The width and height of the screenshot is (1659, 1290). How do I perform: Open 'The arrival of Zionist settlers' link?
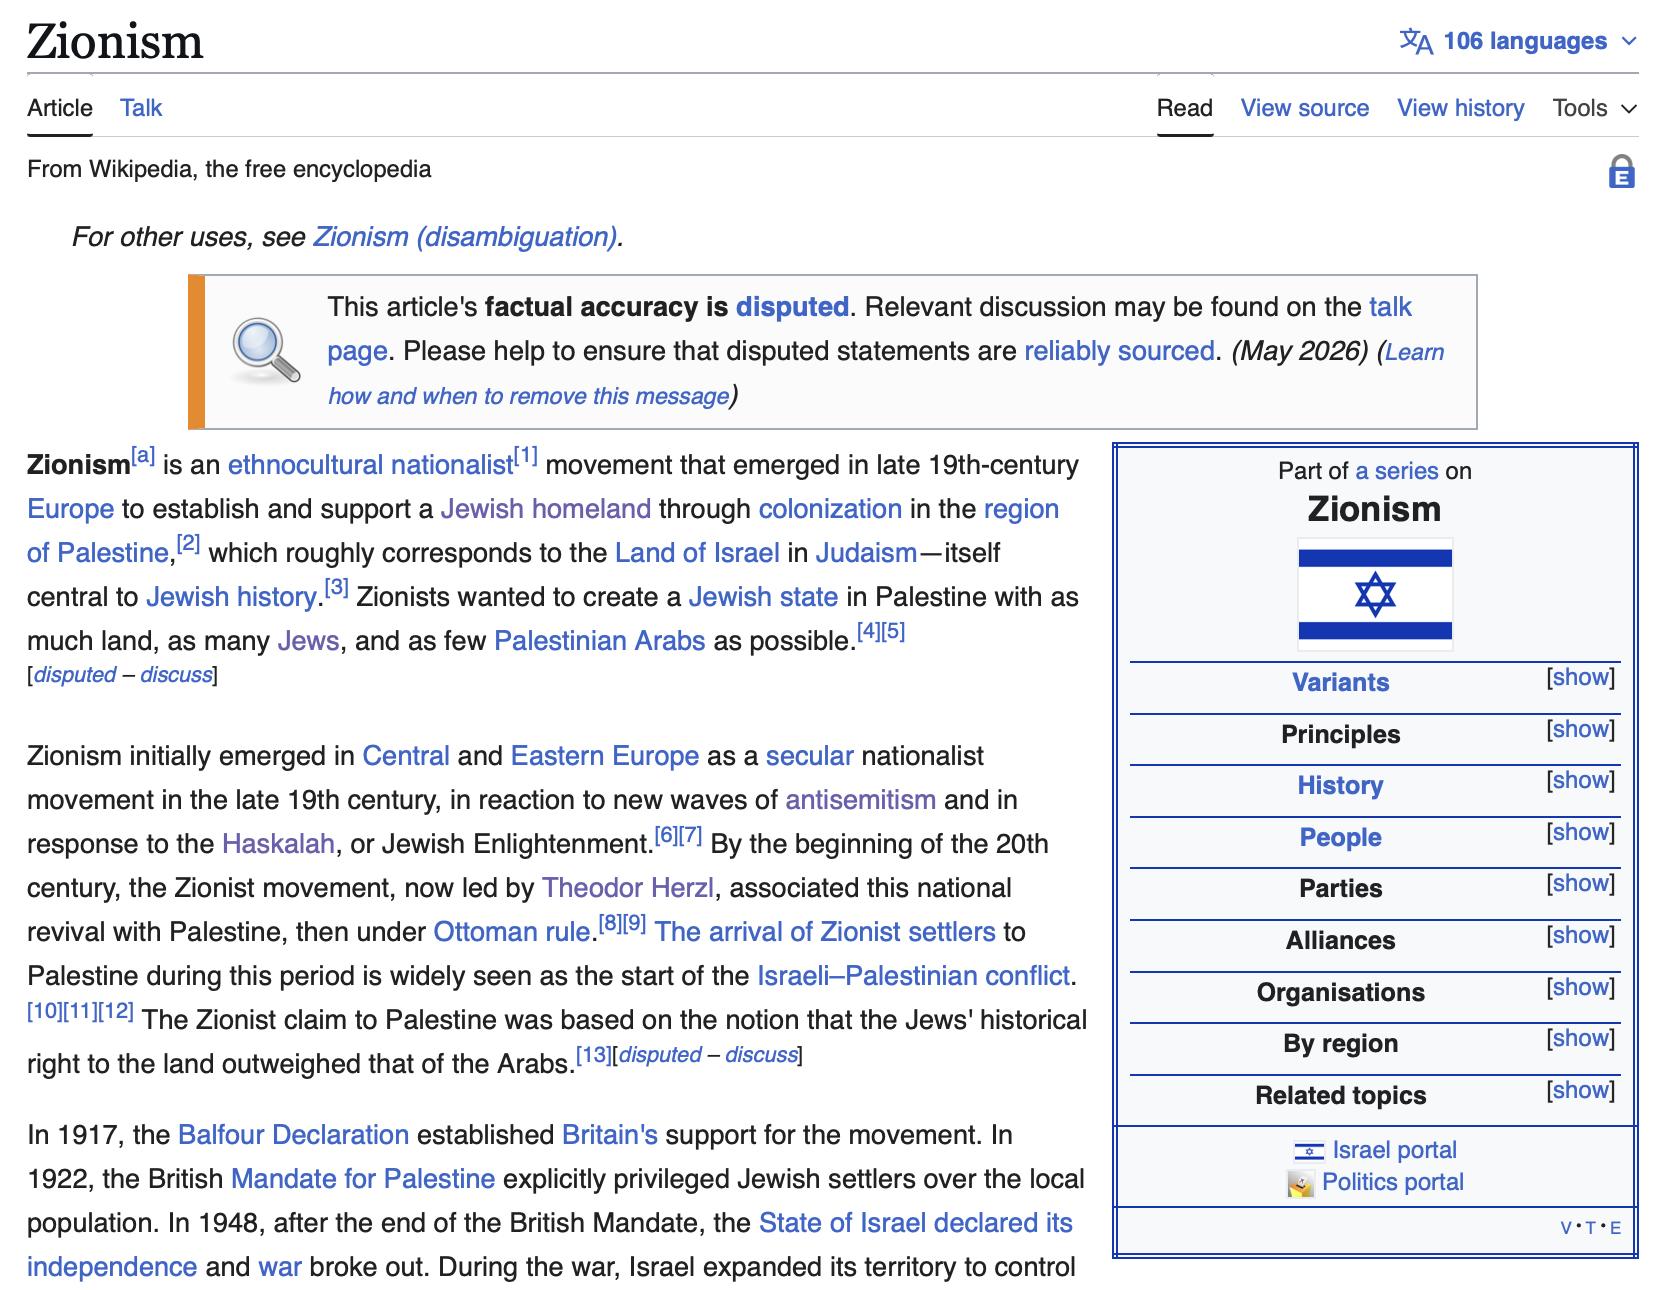click(x=825, y=932)
